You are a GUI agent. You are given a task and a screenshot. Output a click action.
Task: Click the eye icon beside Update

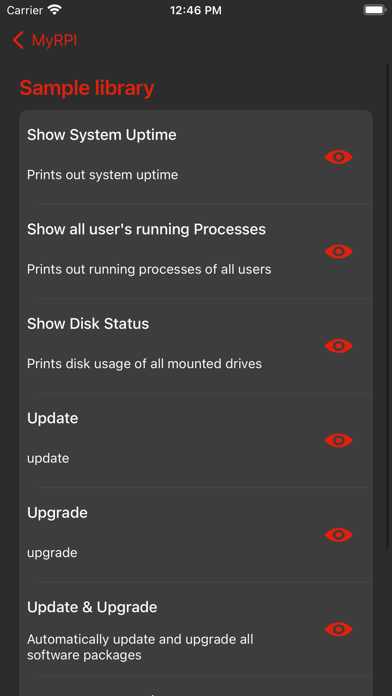338,440
